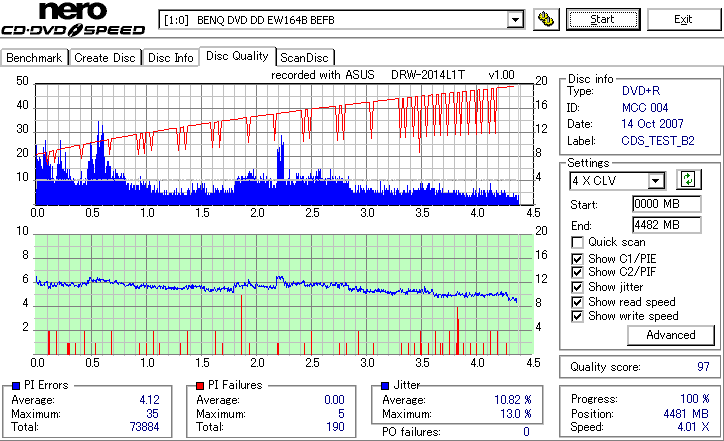Uncheck the Show read speed option
Screen dimensions: 724x441
(577, 302)
